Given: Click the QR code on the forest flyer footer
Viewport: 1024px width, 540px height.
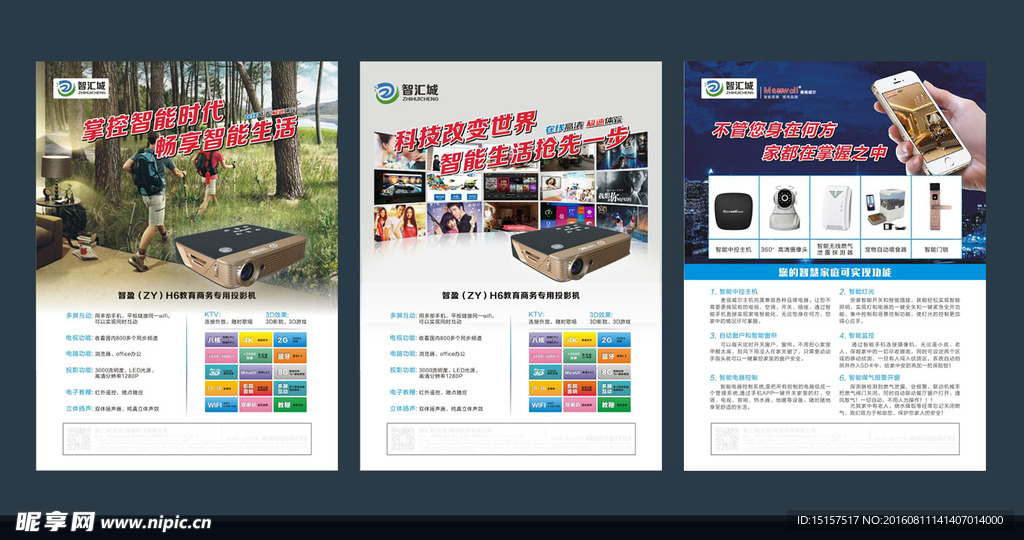Looking at the screenshot, I should pyautogui.click(x=78, y=439).
